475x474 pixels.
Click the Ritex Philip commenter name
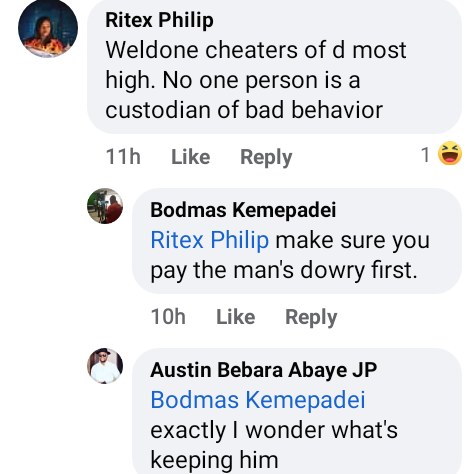click(x=159, y=20)
